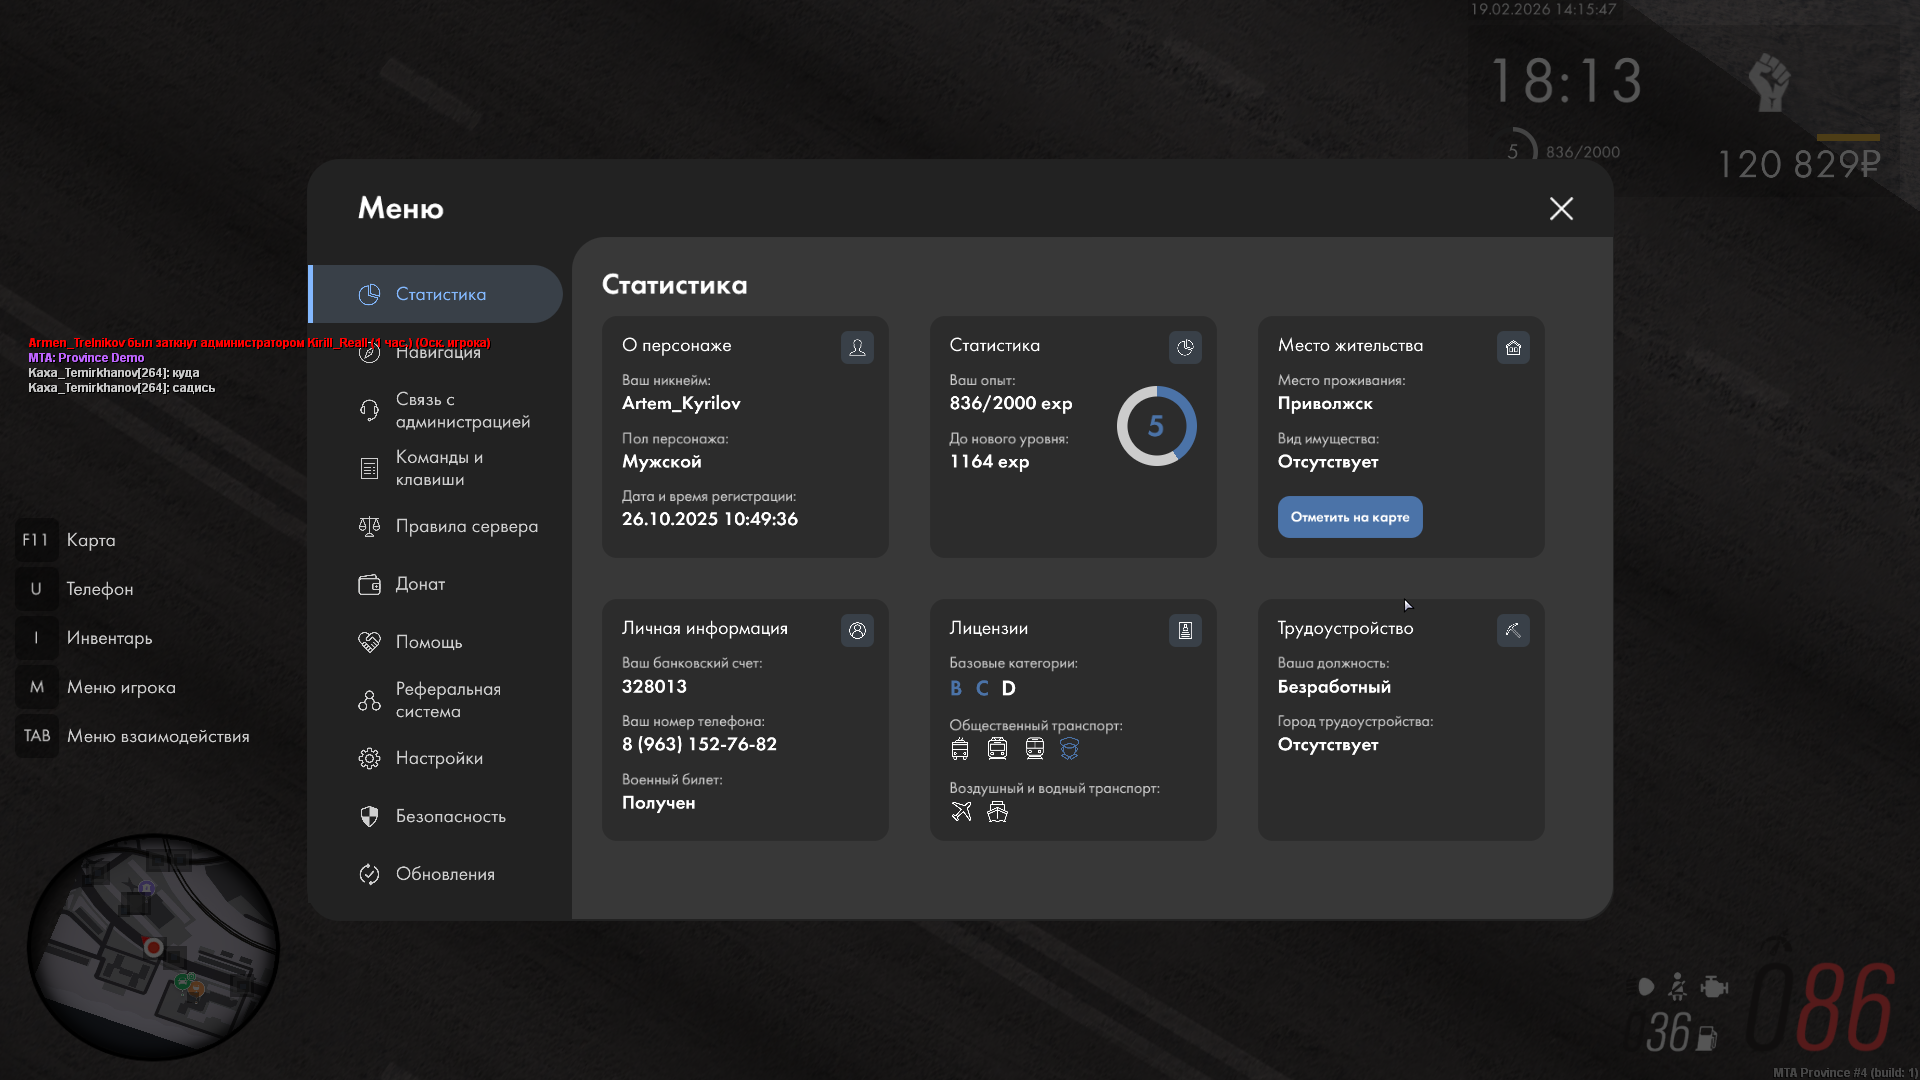1920x1080 pixels.
Task: Click the pie chart icon in Статистика card
Action: (x=1185, y=347)
